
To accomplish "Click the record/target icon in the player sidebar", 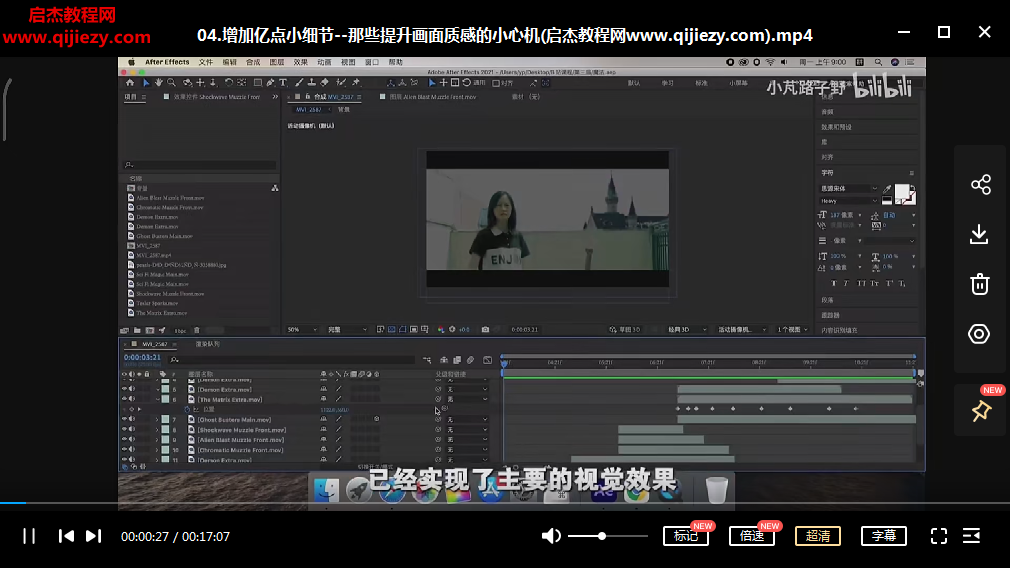I will 979,334.
